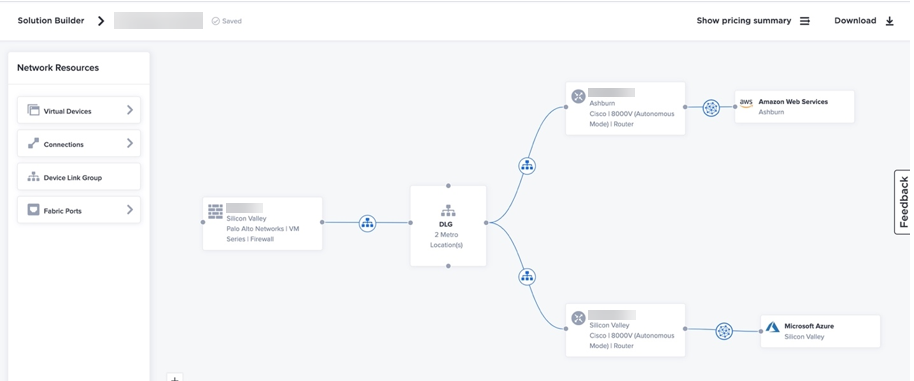The height and width of the screenshot is (381, 914).
Task: Select the device link icon between firewall and DLG
Action: [367, 223]
